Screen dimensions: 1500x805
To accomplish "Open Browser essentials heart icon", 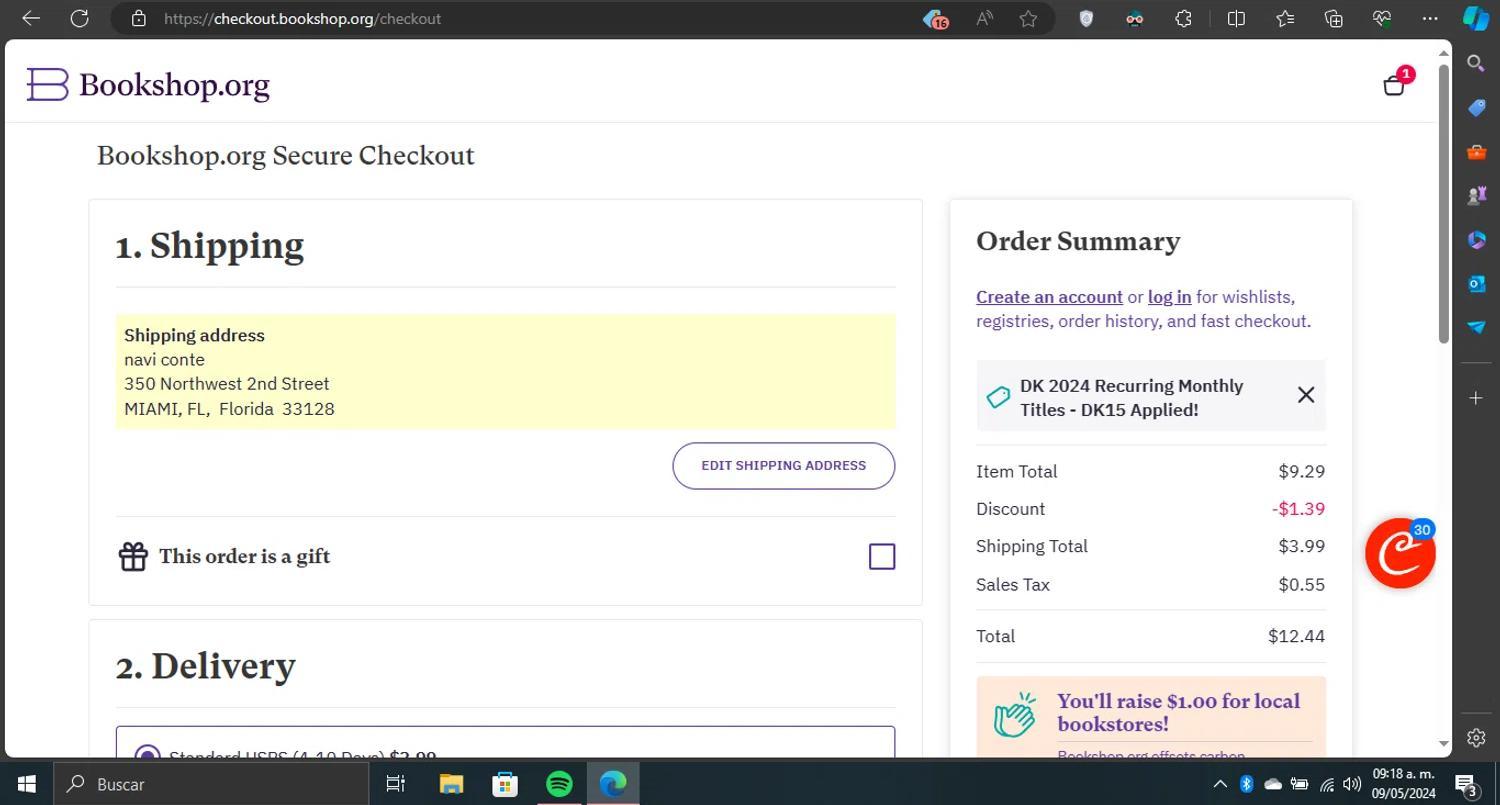I will click(1382, 18).
